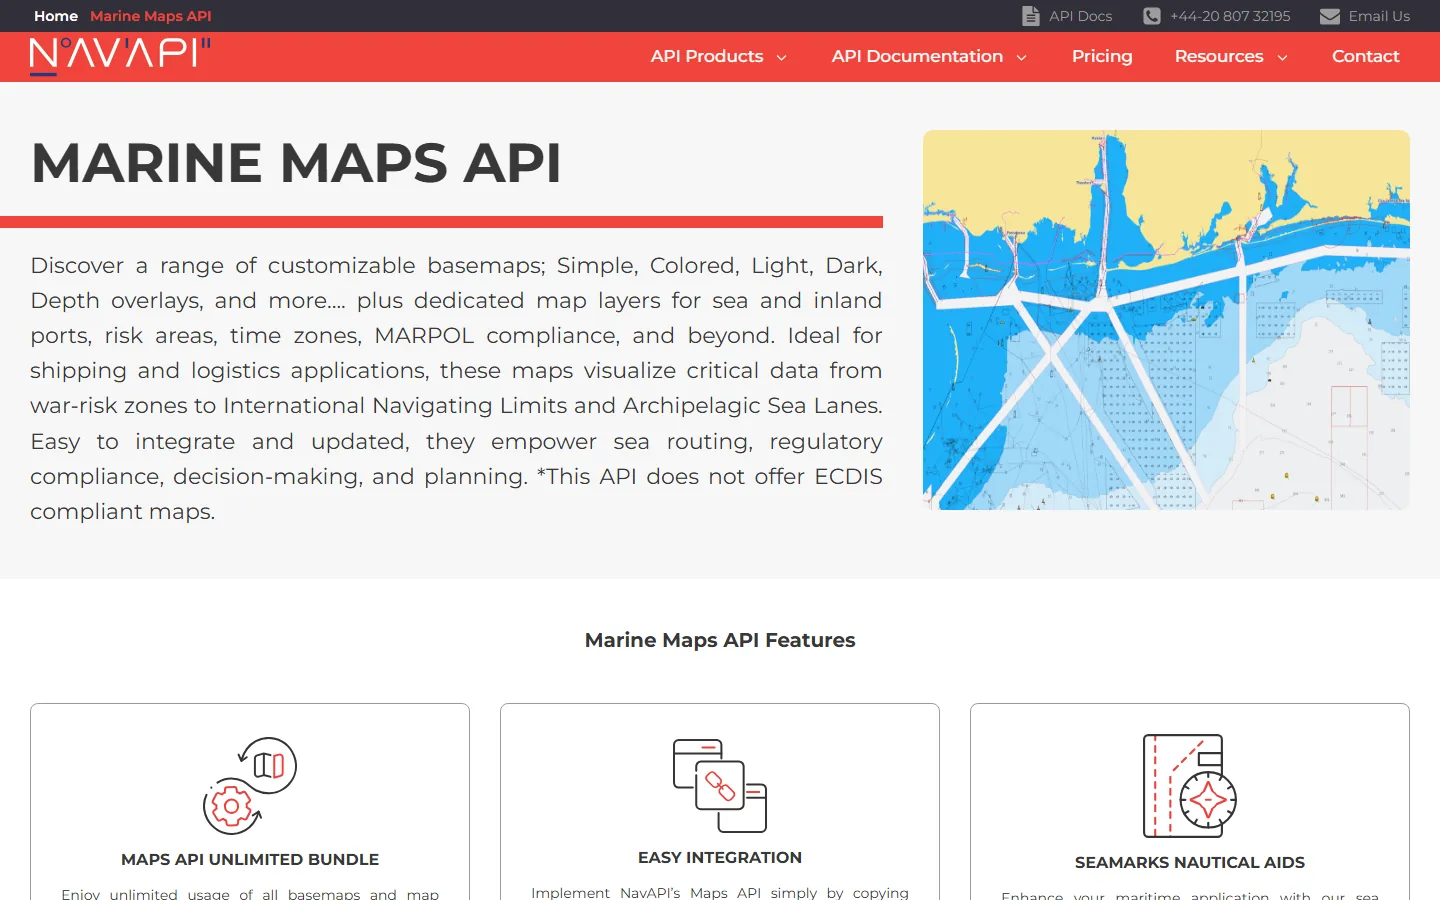This screenshot has width=1440, height=900.
Task: Go to the Pricing page
Action: tap(1102, 56)
